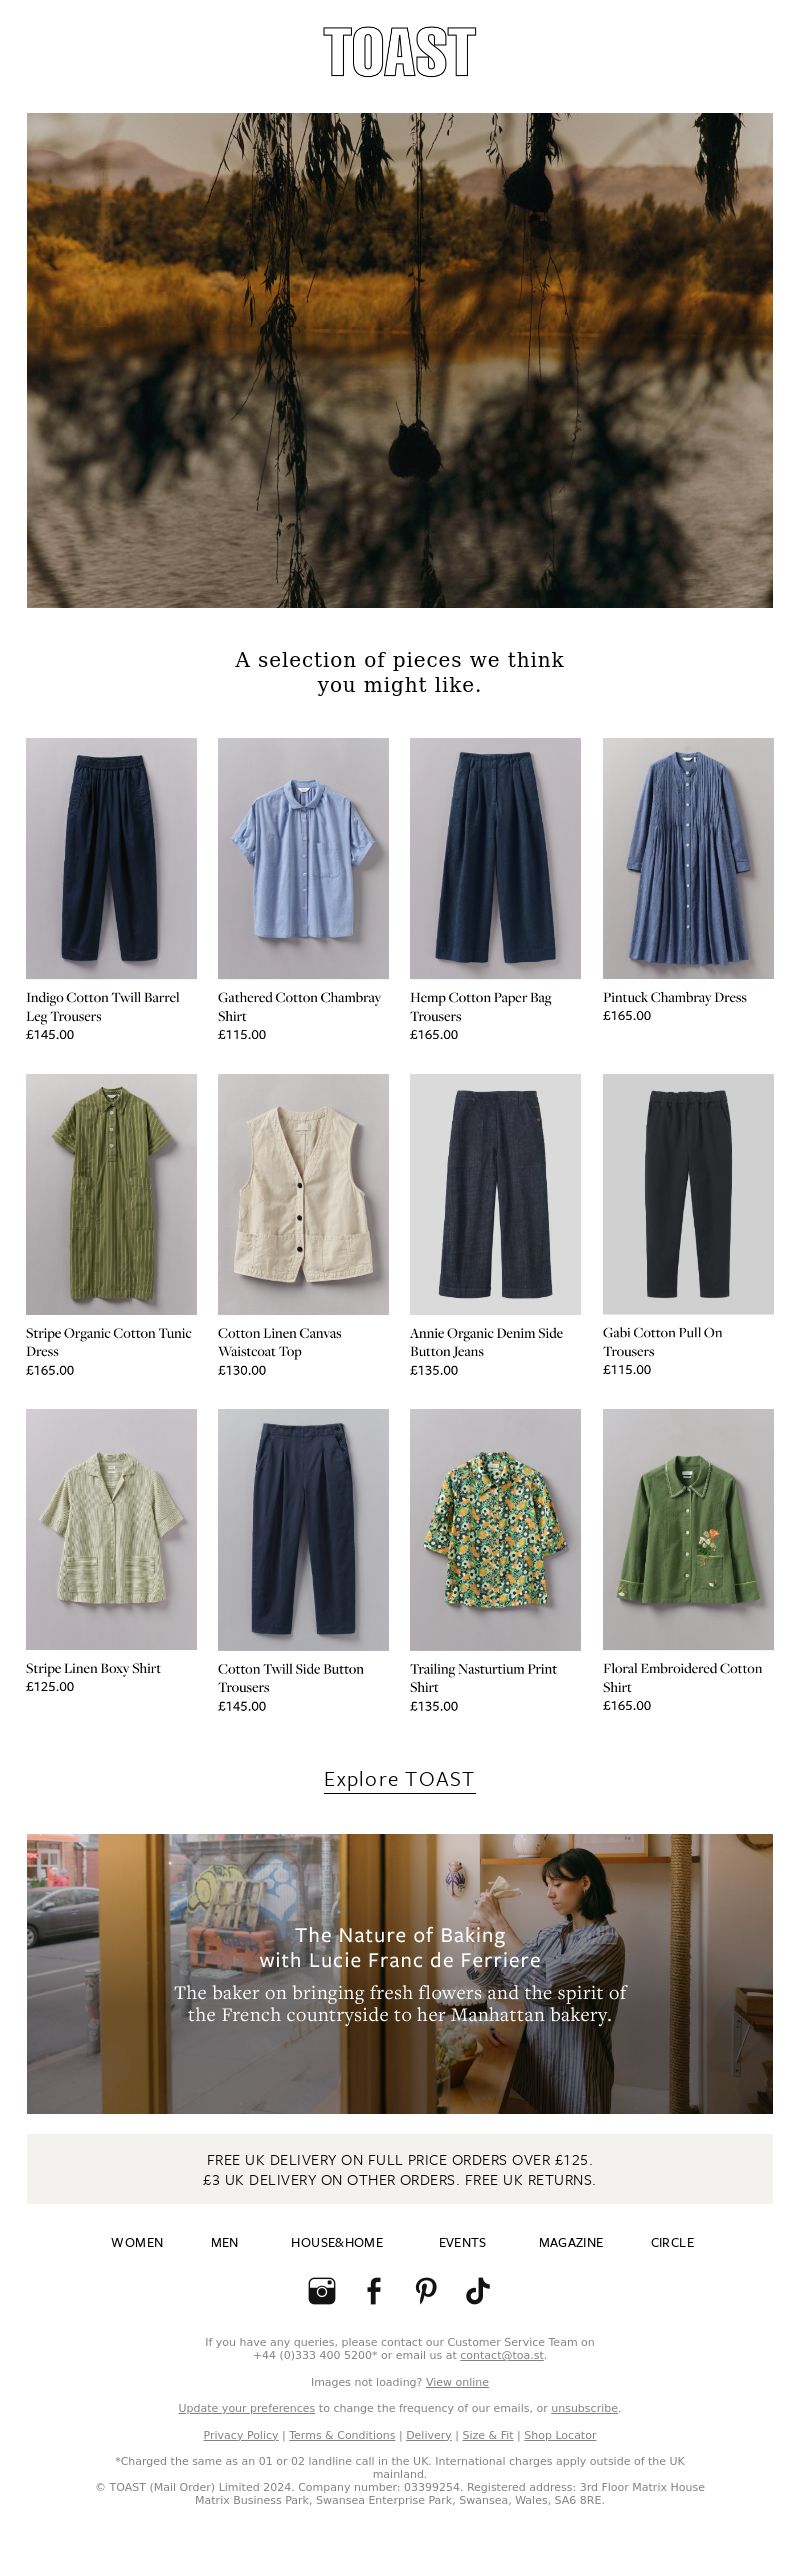Open the View online link
800x2552 pixels.
click(457, 2382)
